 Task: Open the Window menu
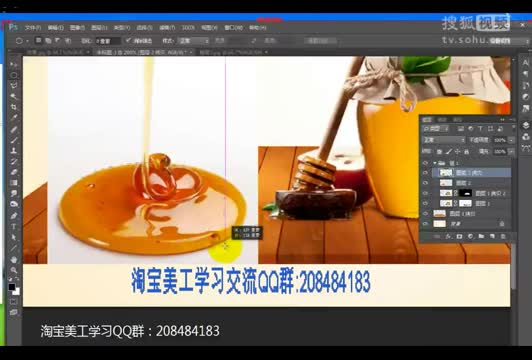[233, 27]
